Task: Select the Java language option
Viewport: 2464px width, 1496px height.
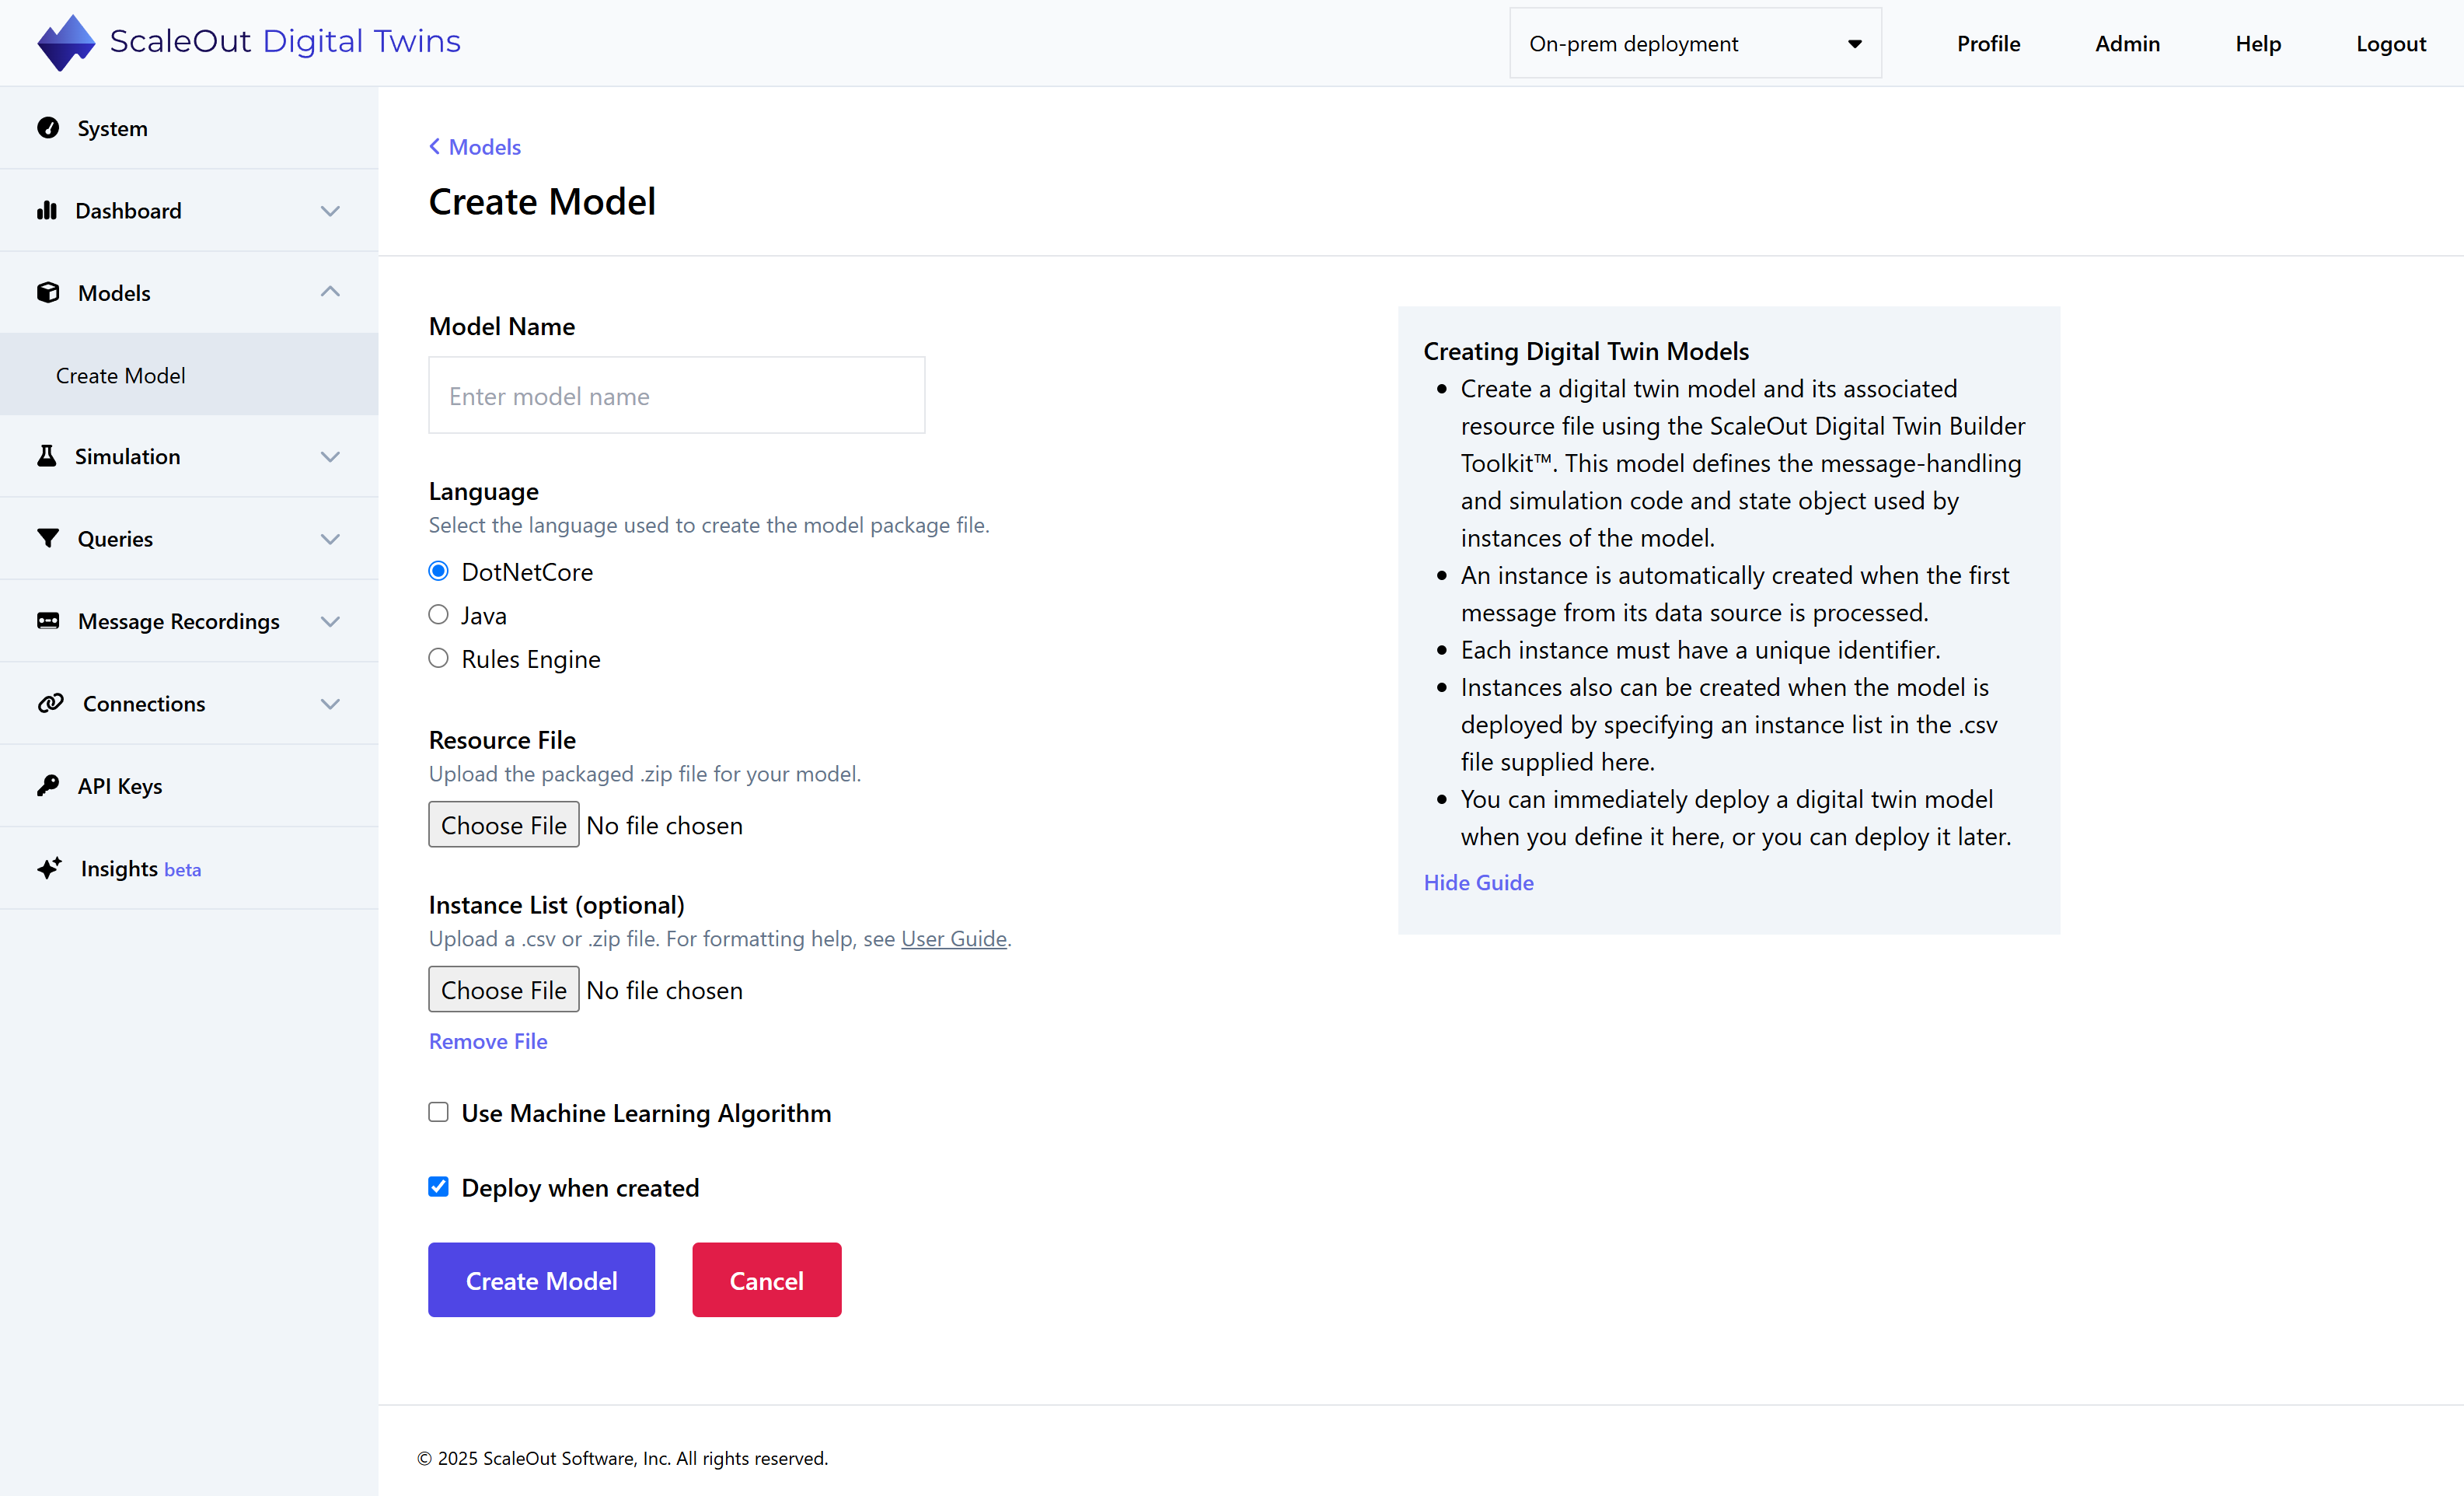Action: pyautogui.click(x=438, y=615)
